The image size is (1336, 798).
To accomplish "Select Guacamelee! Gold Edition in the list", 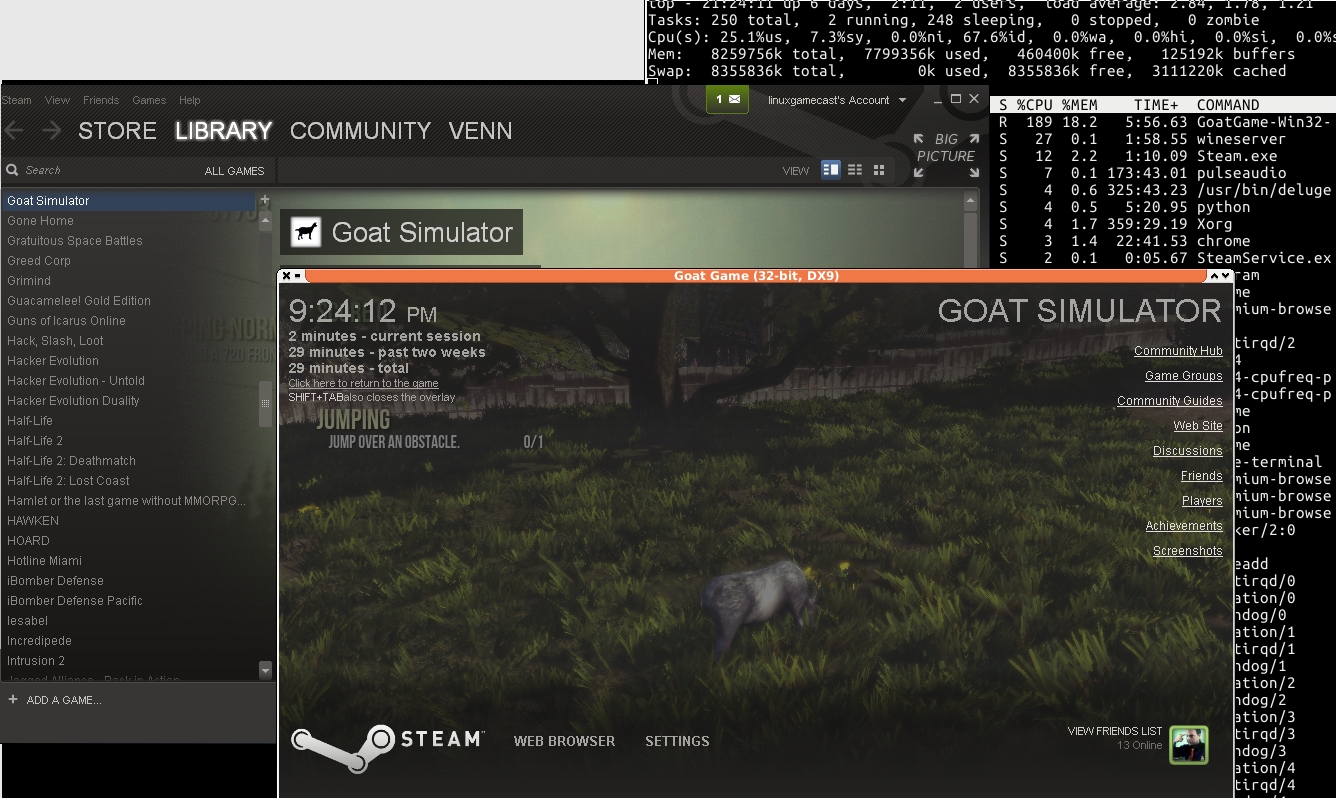I will [129, 301].
